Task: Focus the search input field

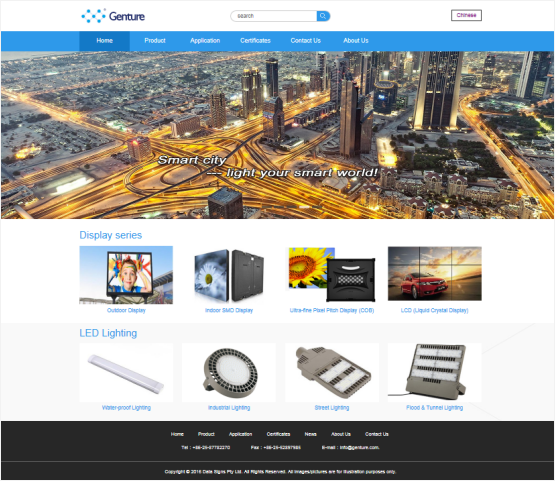Action: tap(274, 16)
